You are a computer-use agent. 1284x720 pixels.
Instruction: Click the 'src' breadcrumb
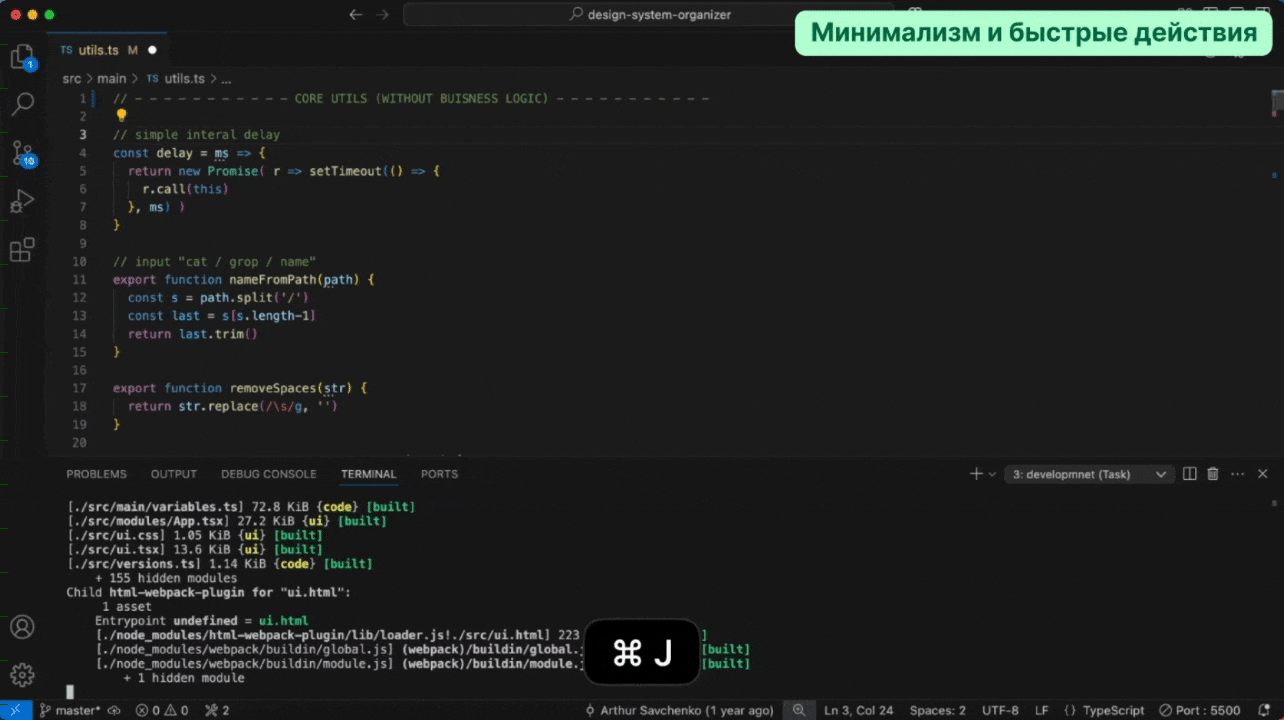(71, 78)
